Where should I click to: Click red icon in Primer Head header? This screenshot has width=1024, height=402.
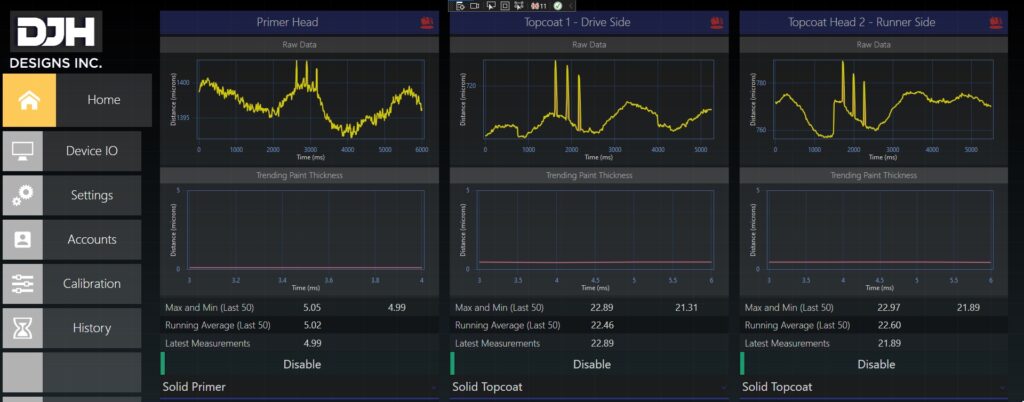(428, 22)
